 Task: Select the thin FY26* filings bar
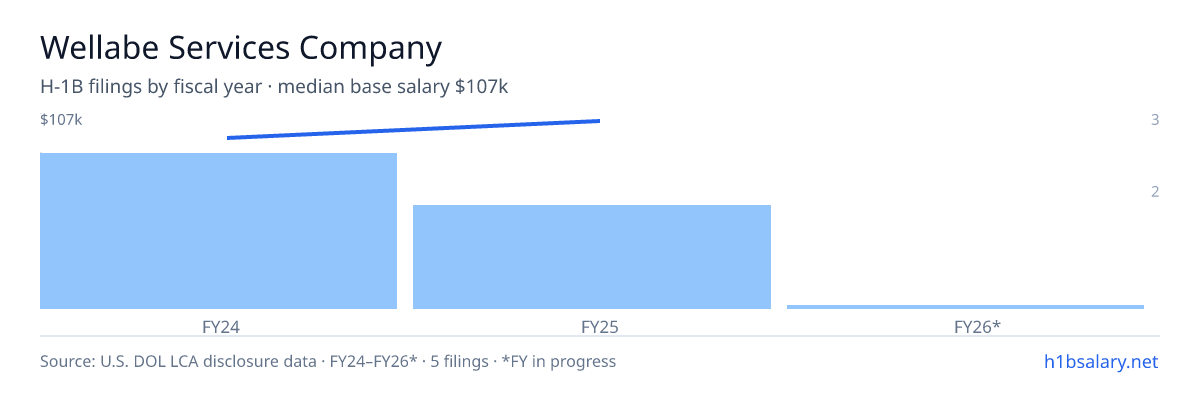[x=965, y=306]
